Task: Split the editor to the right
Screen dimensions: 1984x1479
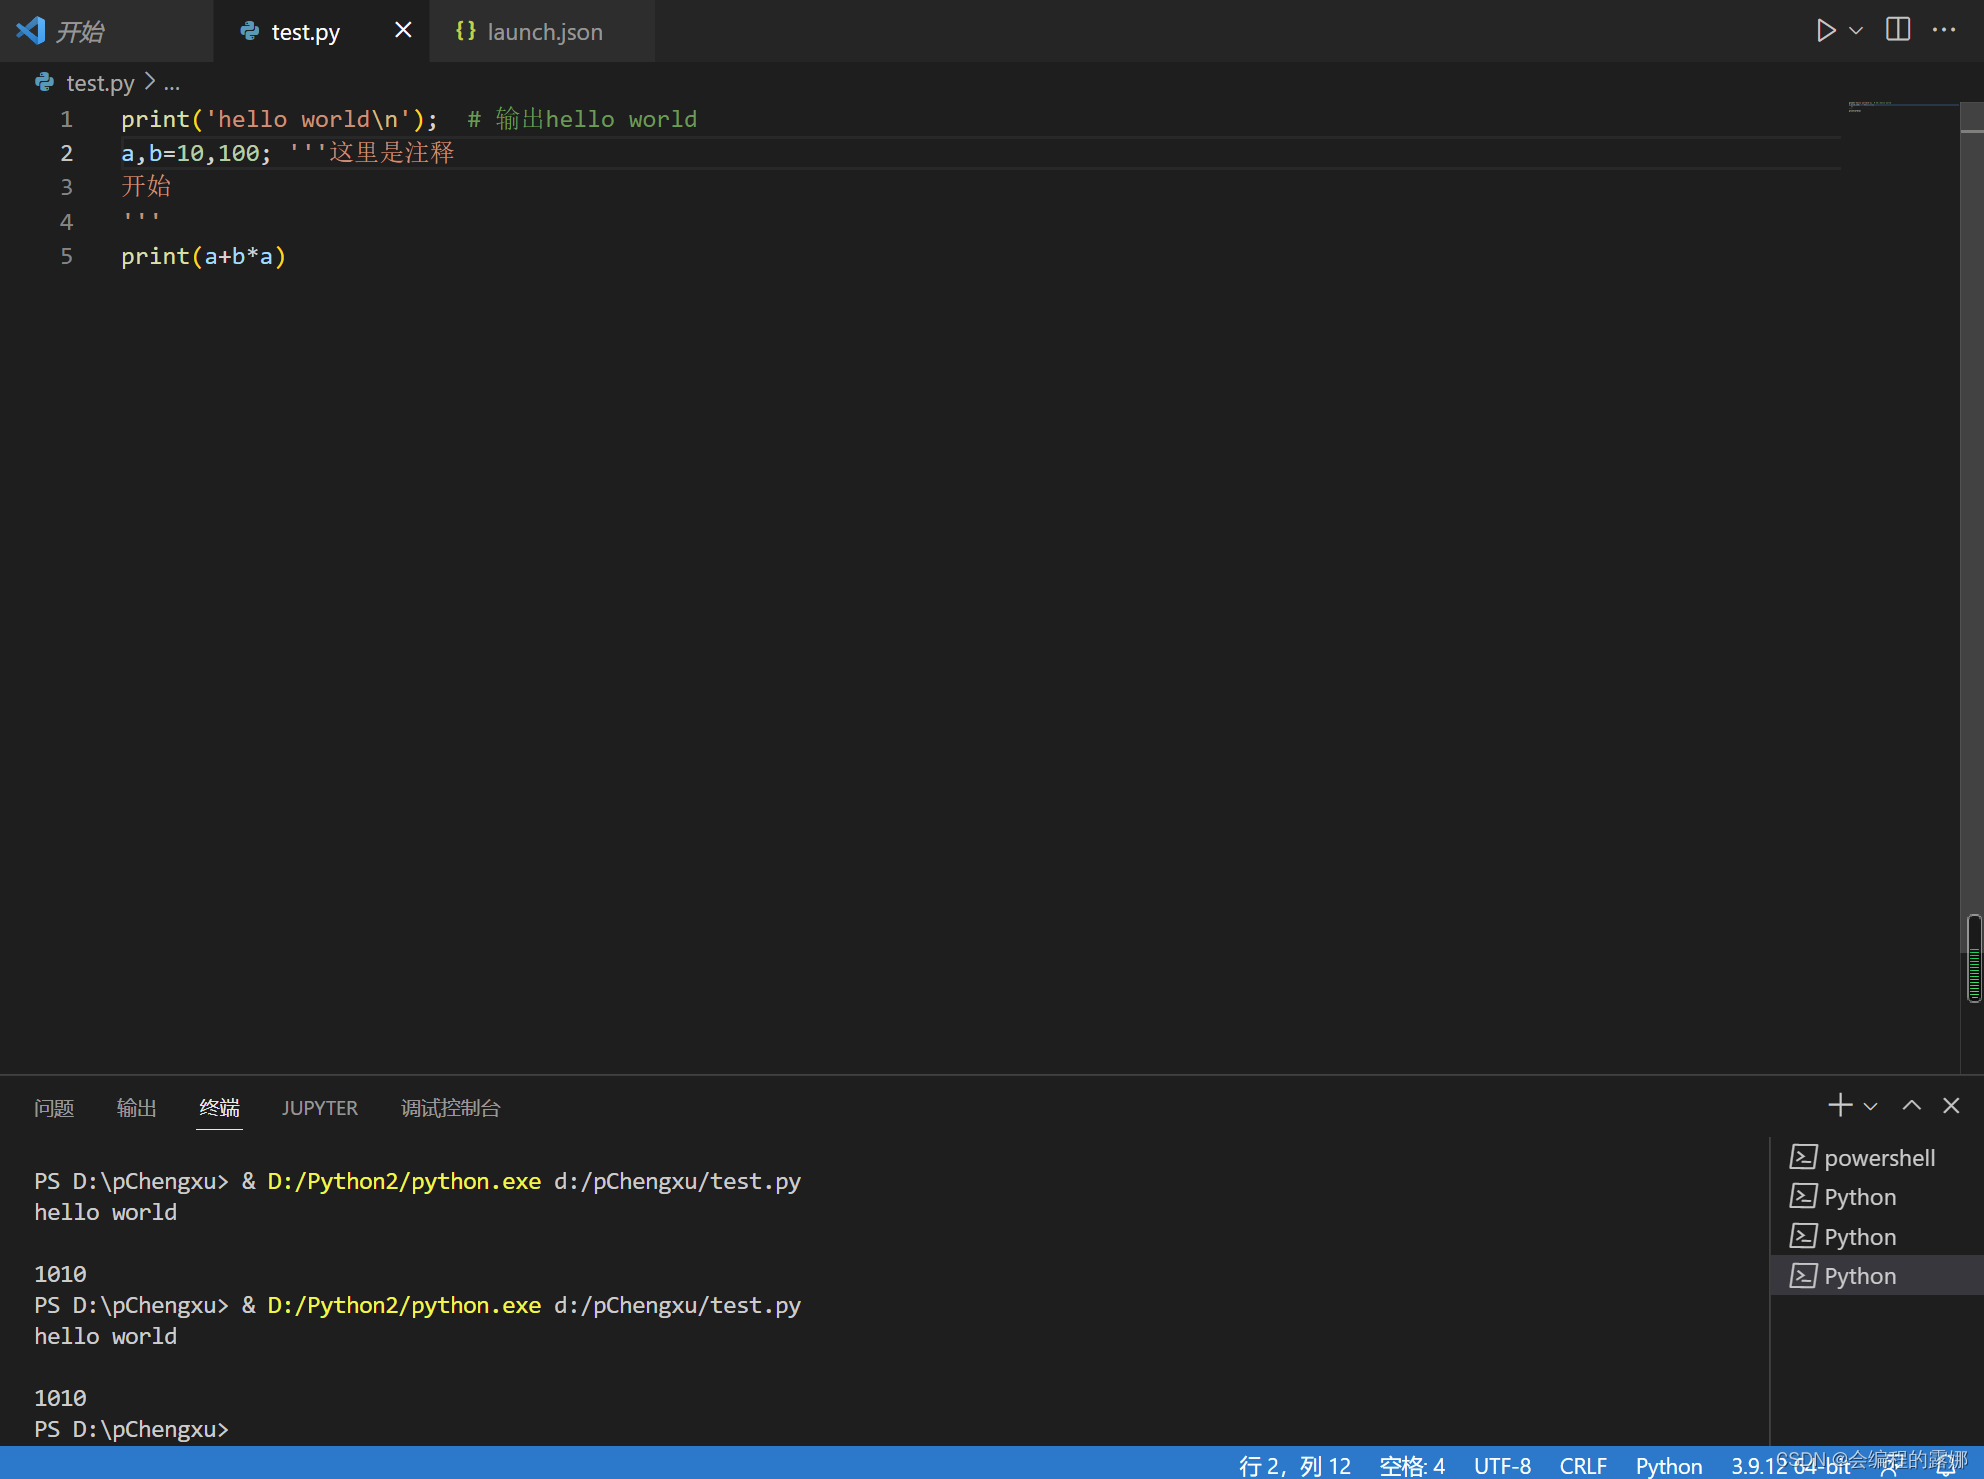Action: 1897,30
